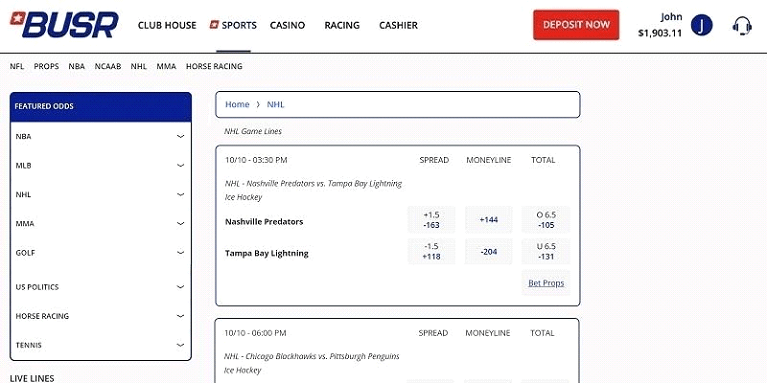Screen dimensions: 767x383
Task: Open the CASINO tab
Action: click(x=288, y=25)
